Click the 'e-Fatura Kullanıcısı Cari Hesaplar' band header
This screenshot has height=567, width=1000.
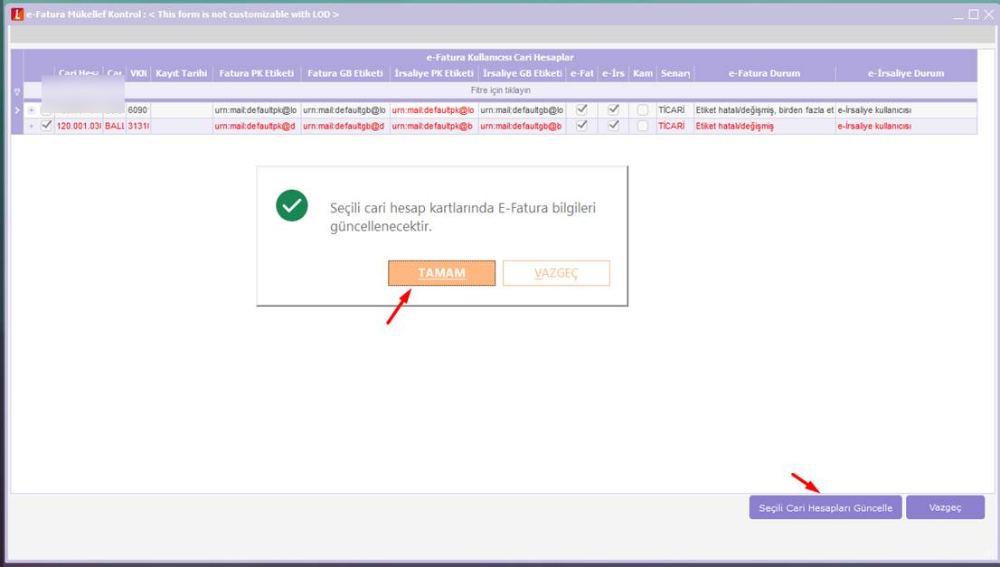[x=500, y=57]
